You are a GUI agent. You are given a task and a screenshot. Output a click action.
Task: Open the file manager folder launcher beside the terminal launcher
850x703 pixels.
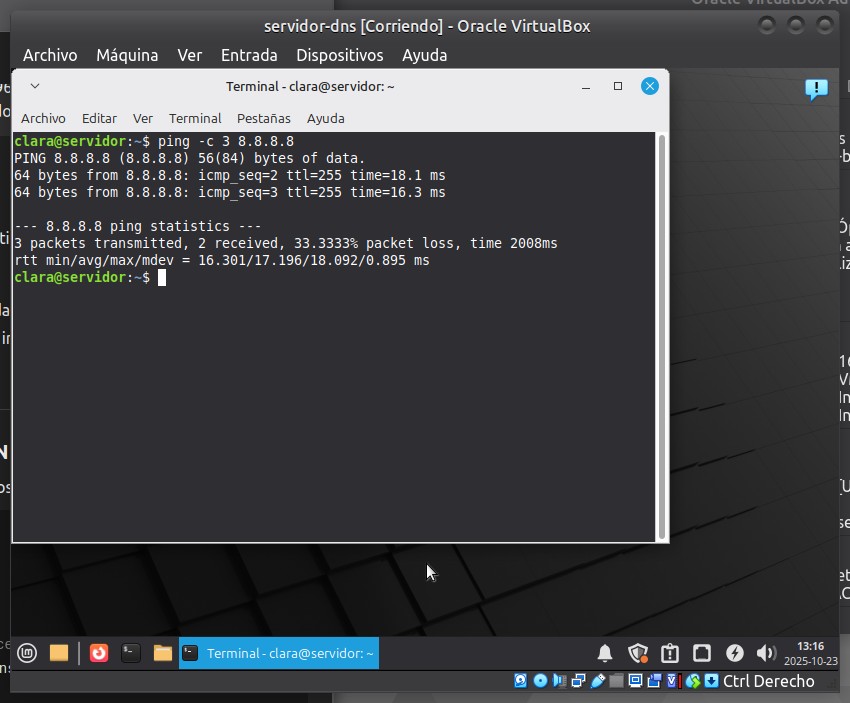coord(162,654)
